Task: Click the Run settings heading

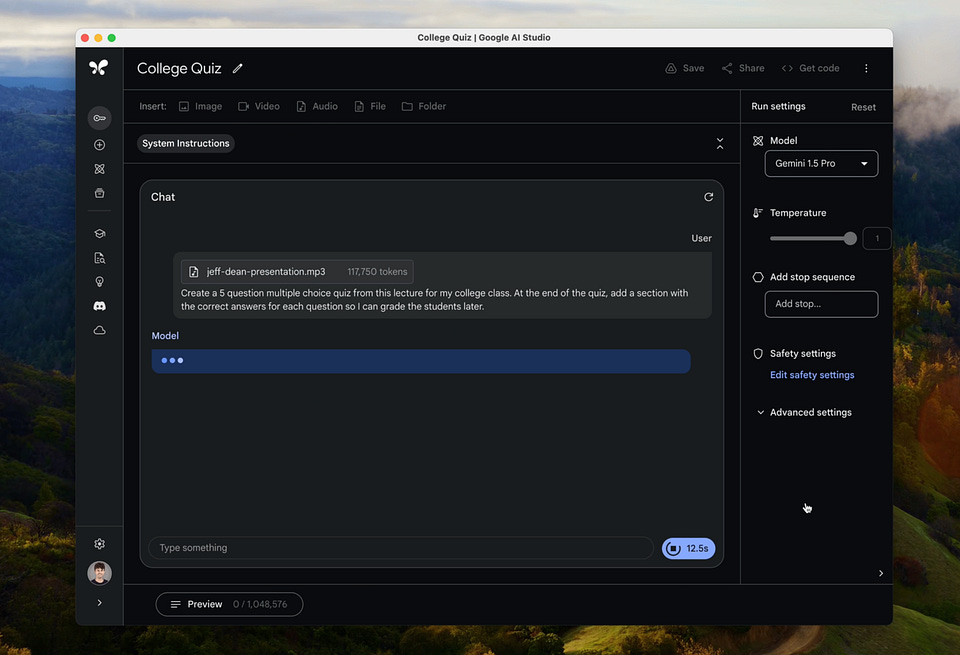Action: pyautogui.click(x=778, y=107)
